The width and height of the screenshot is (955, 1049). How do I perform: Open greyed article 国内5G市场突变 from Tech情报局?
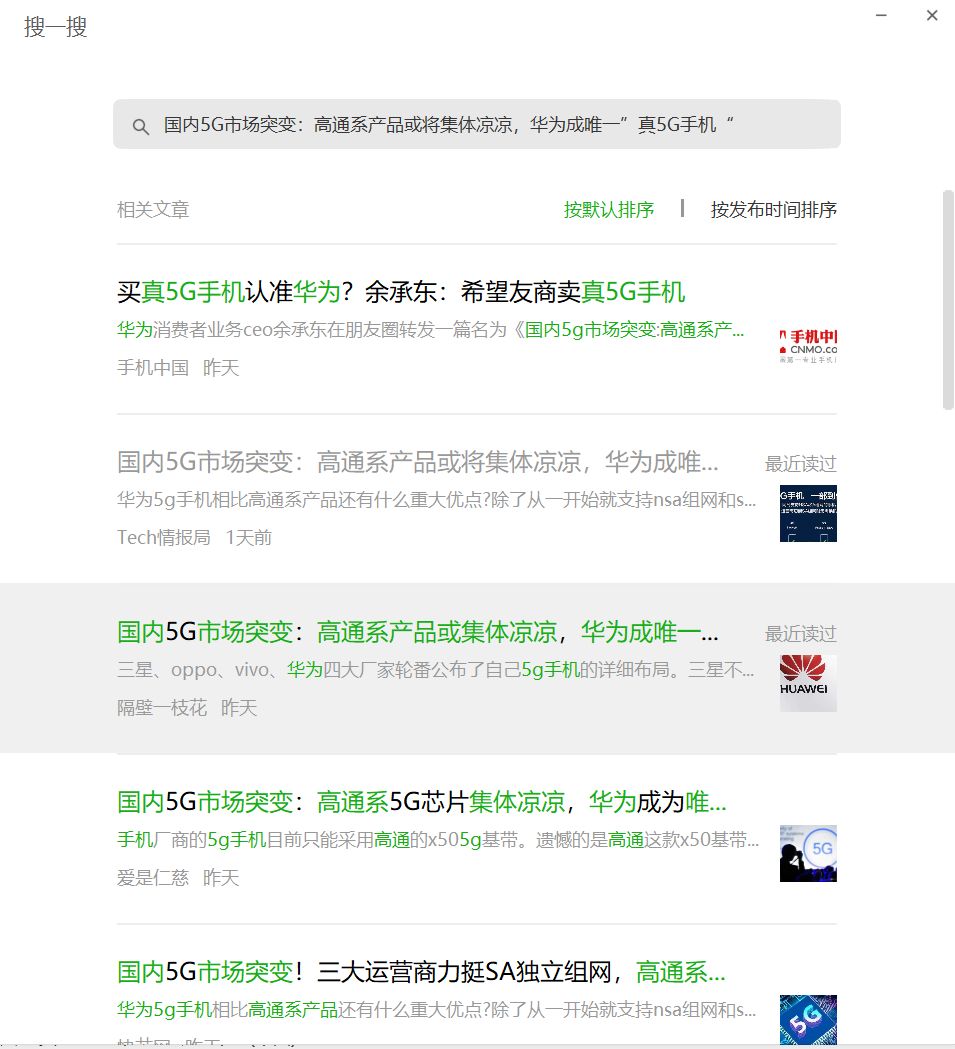coord(418,462)
